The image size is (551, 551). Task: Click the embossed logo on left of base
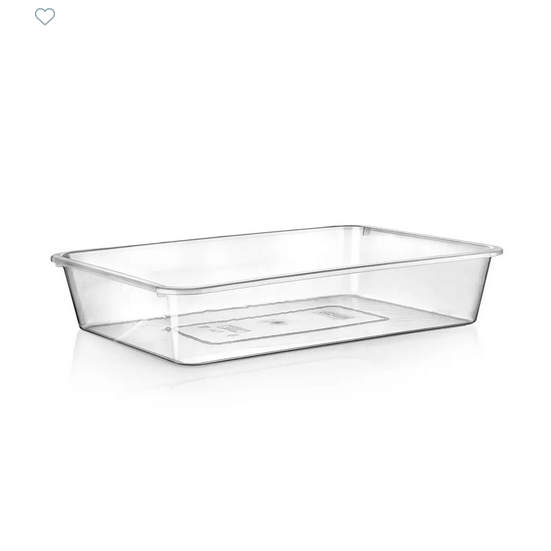click(234, 329)
